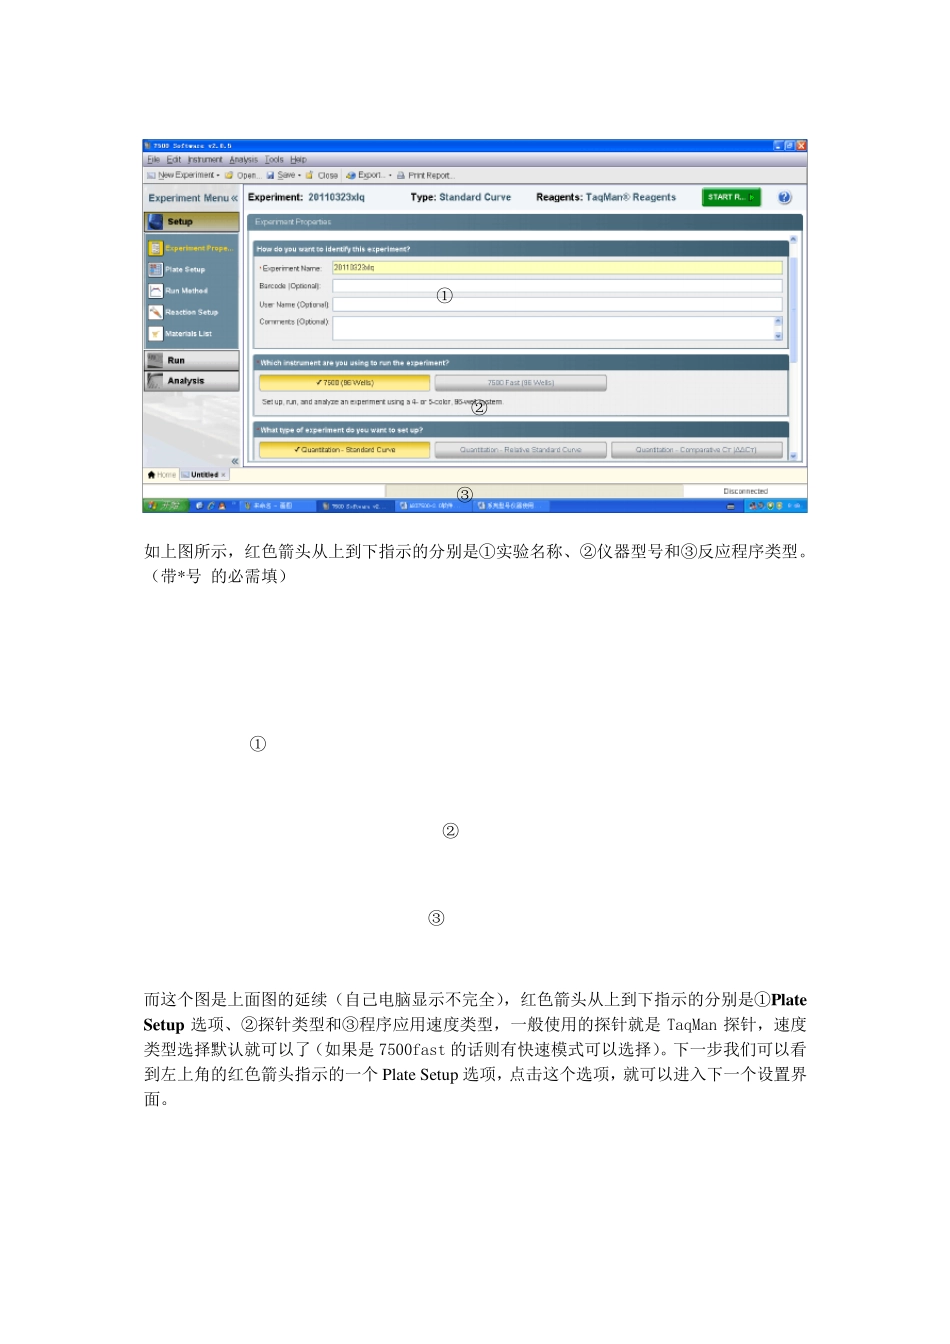This screenshot has width=950, height=1344.
Task: Click Print Report in the toolbar
Action: coord(425,175)
